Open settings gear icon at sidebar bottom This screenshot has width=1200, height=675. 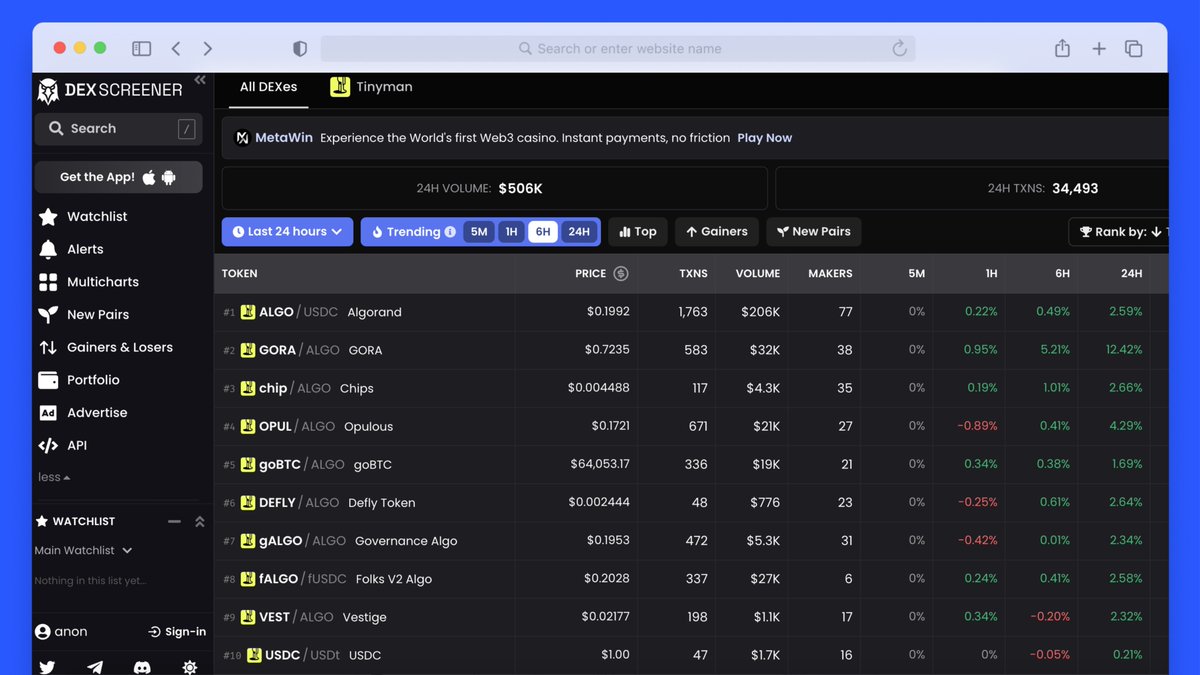(190, 667)
